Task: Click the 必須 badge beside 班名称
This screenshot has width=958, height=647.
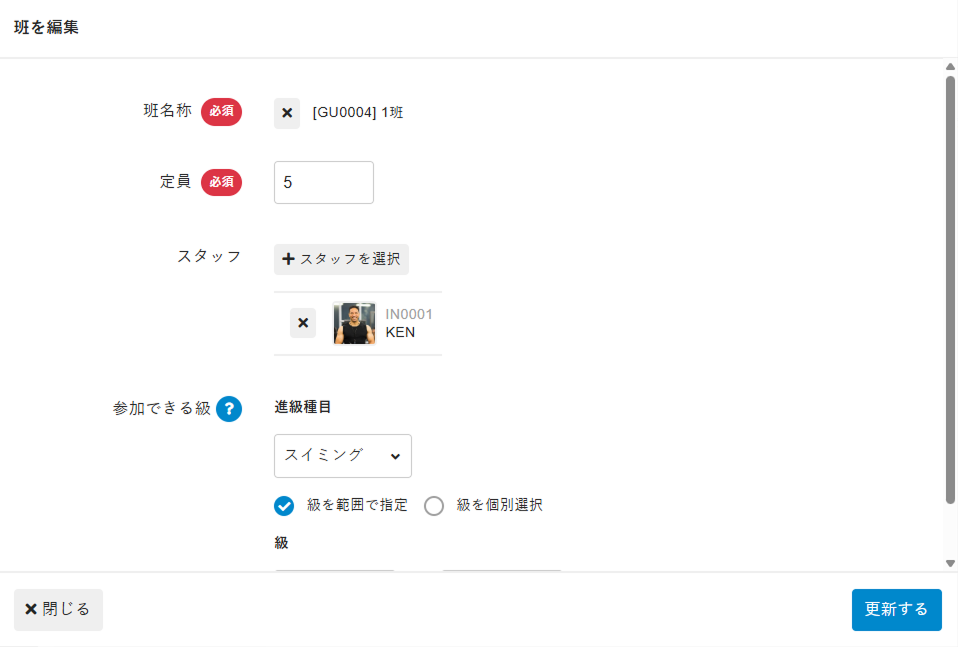Action: click(x=221, y=111)
